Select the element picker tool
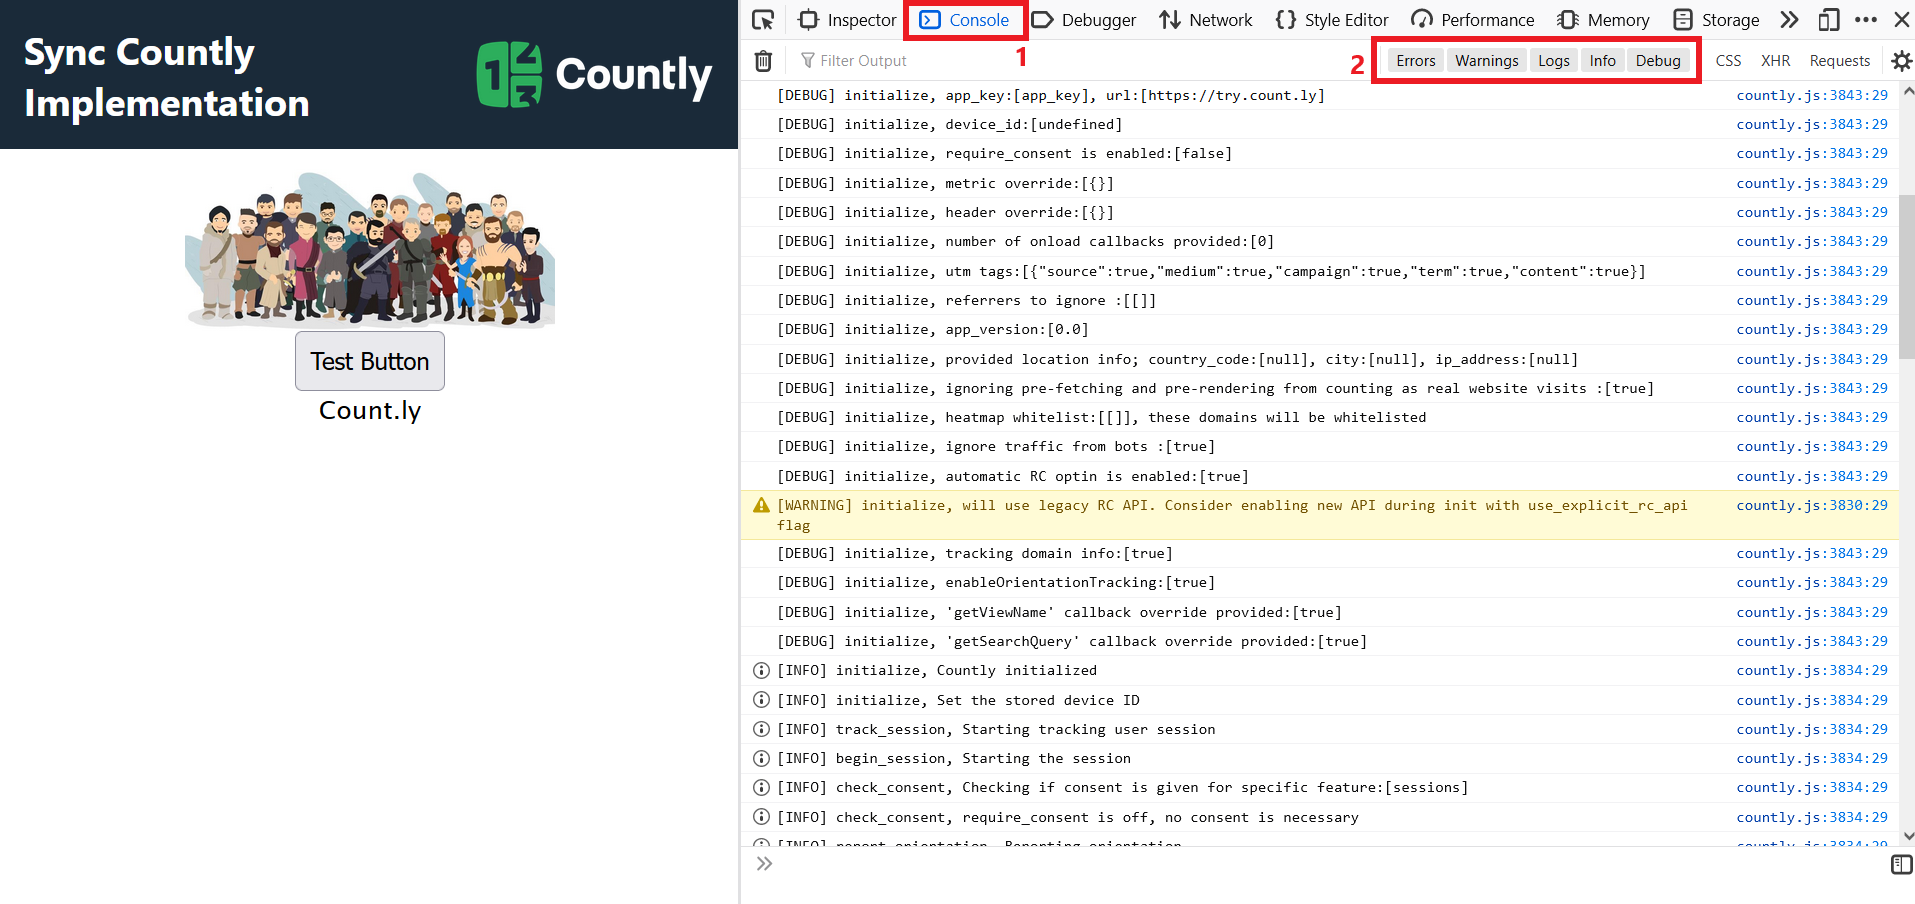Screen dimensions: 1915x904 click(762, 19)
